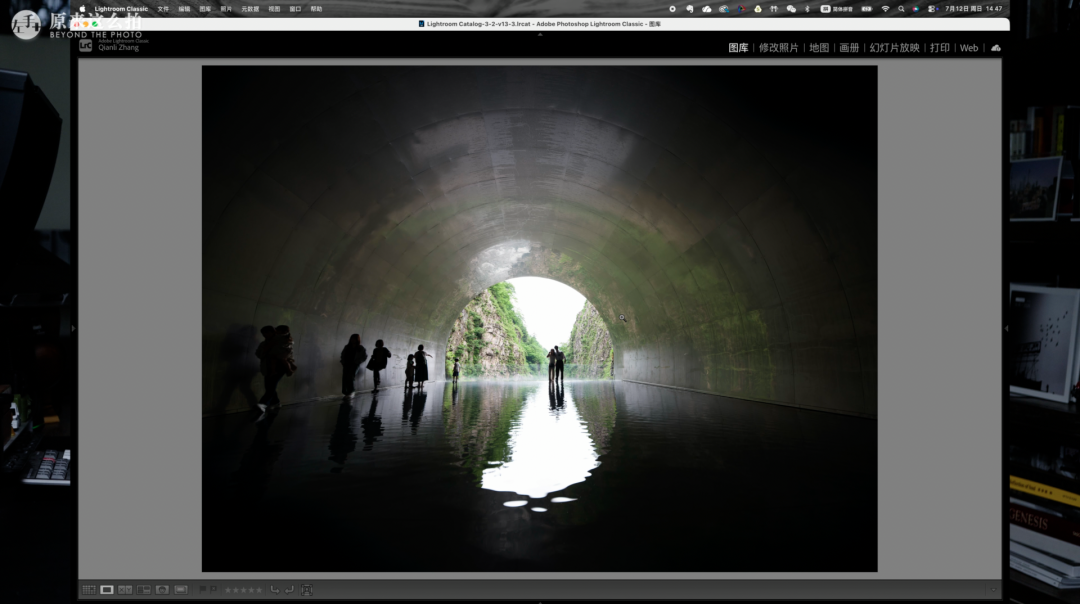Open the 文件 (File) menu
This screenshot has width=1080, height=604.
pos(163,9)
